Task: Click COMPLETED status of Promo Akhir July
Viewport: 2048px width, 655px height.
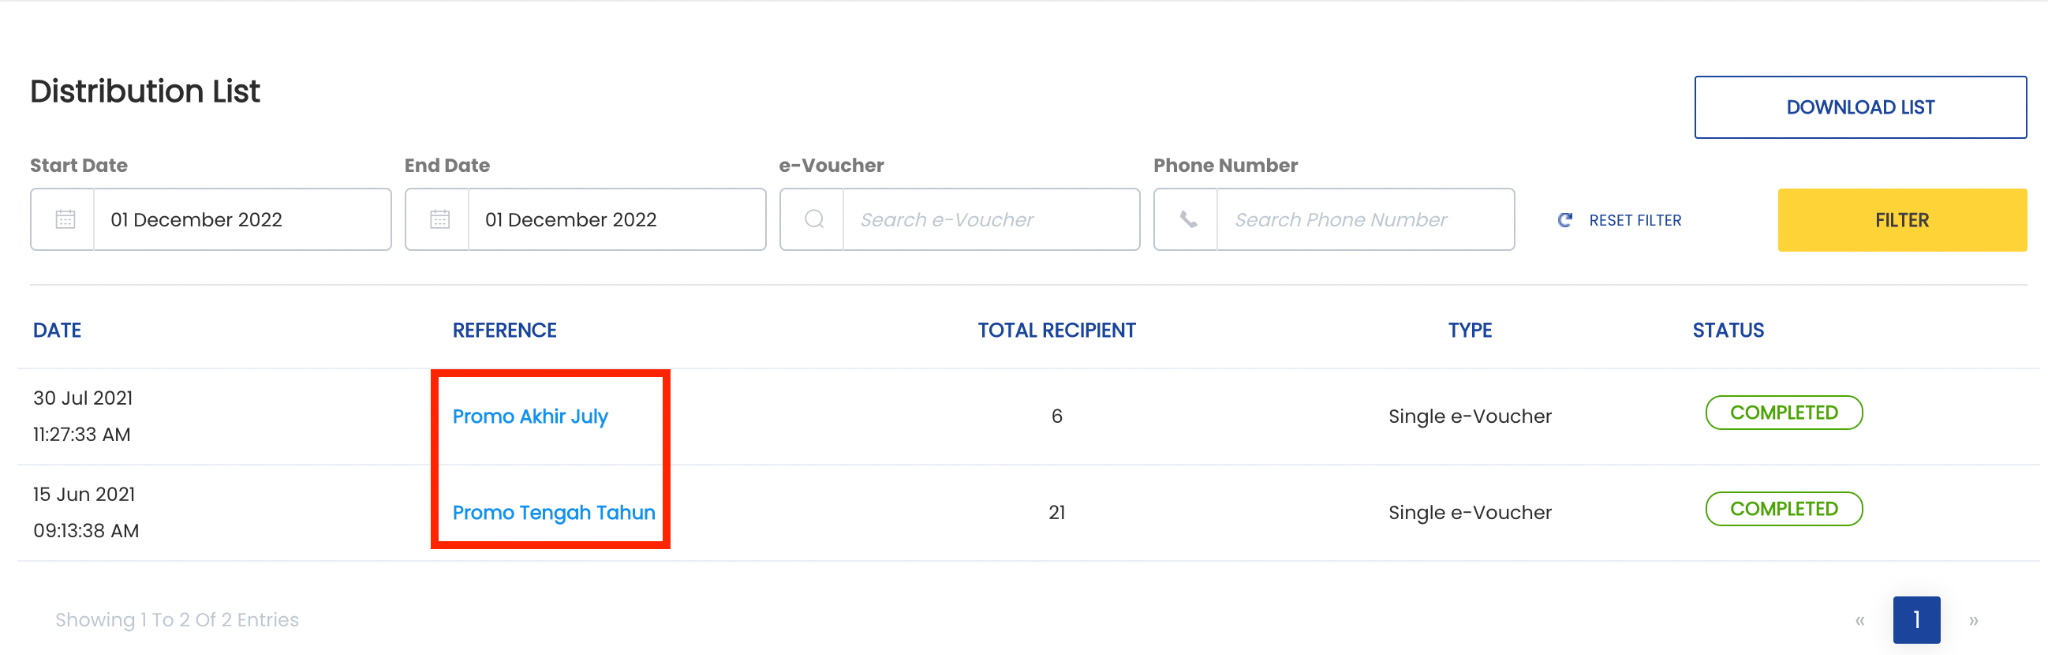Action: pos(1784,413)
